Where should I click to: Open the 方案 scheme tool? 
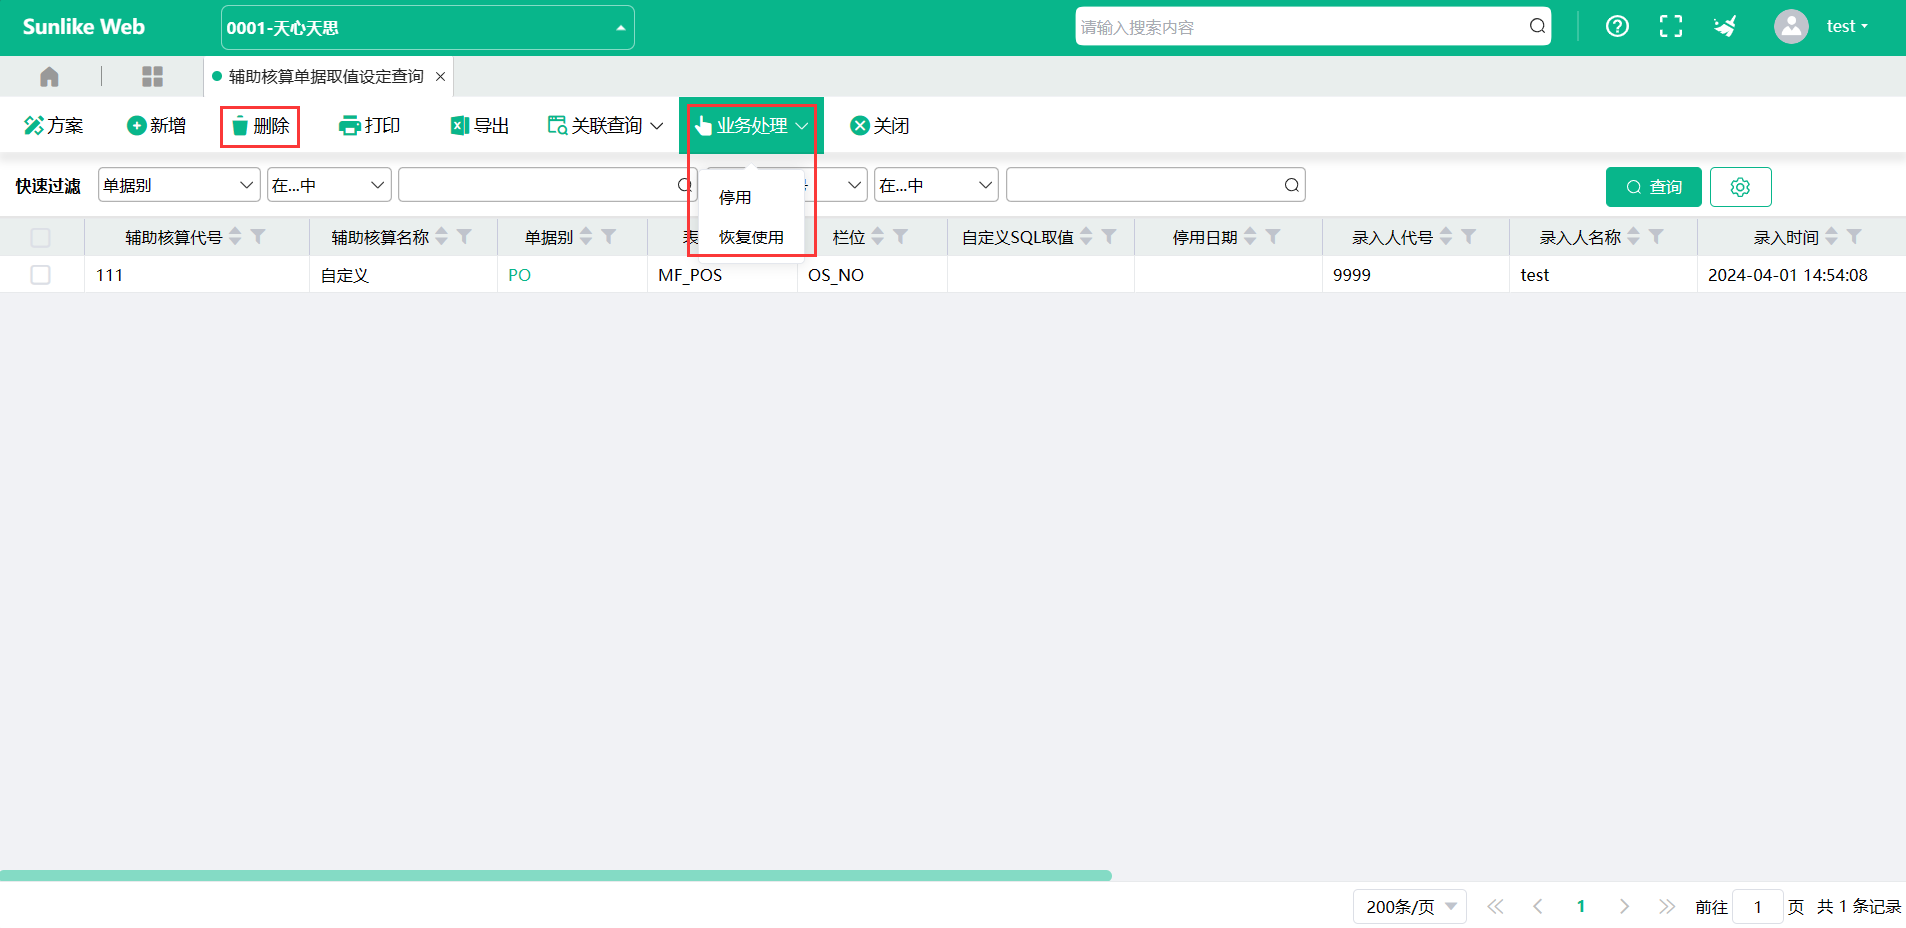click(x=54, y=125)
